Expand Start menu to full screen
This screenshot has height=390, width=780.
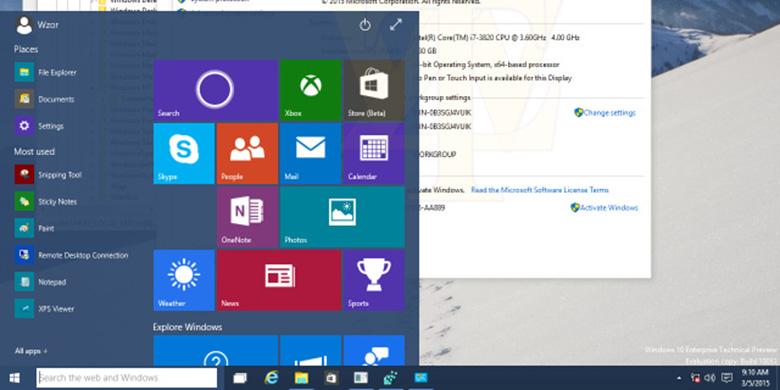396,25
